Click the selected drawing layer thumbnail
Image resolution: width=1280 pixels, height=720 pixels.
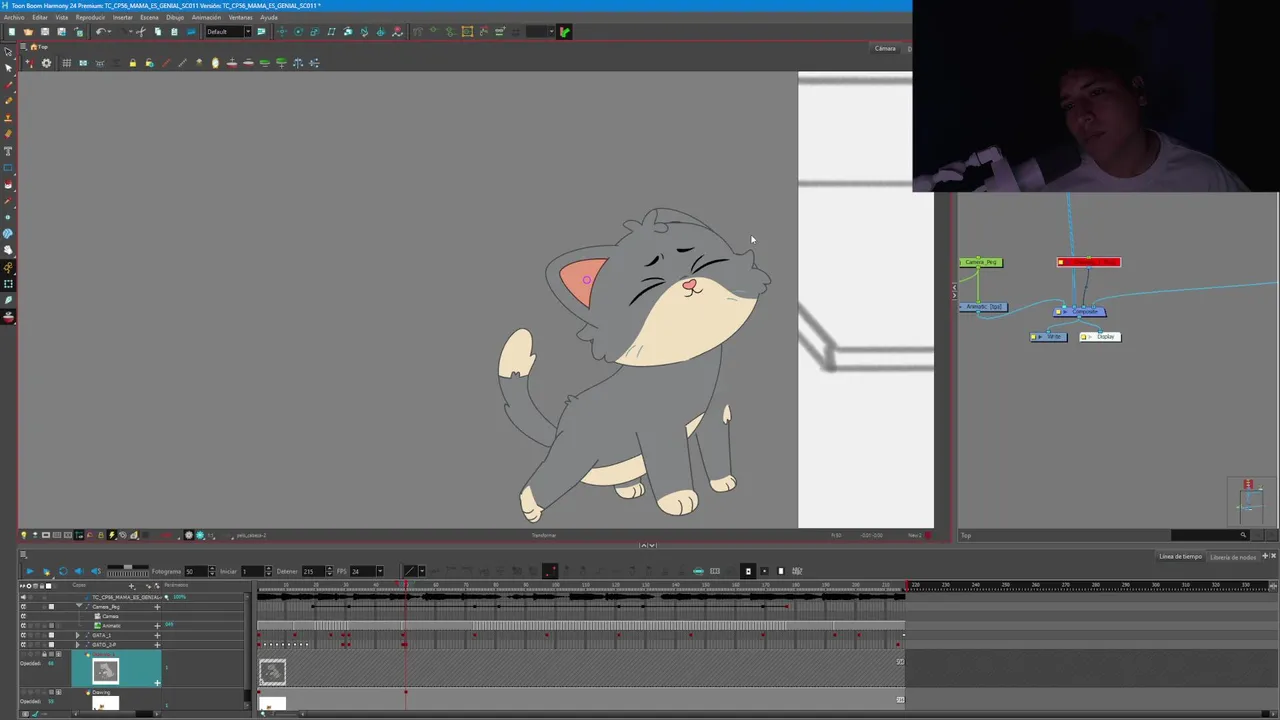(x=105, y=671)
